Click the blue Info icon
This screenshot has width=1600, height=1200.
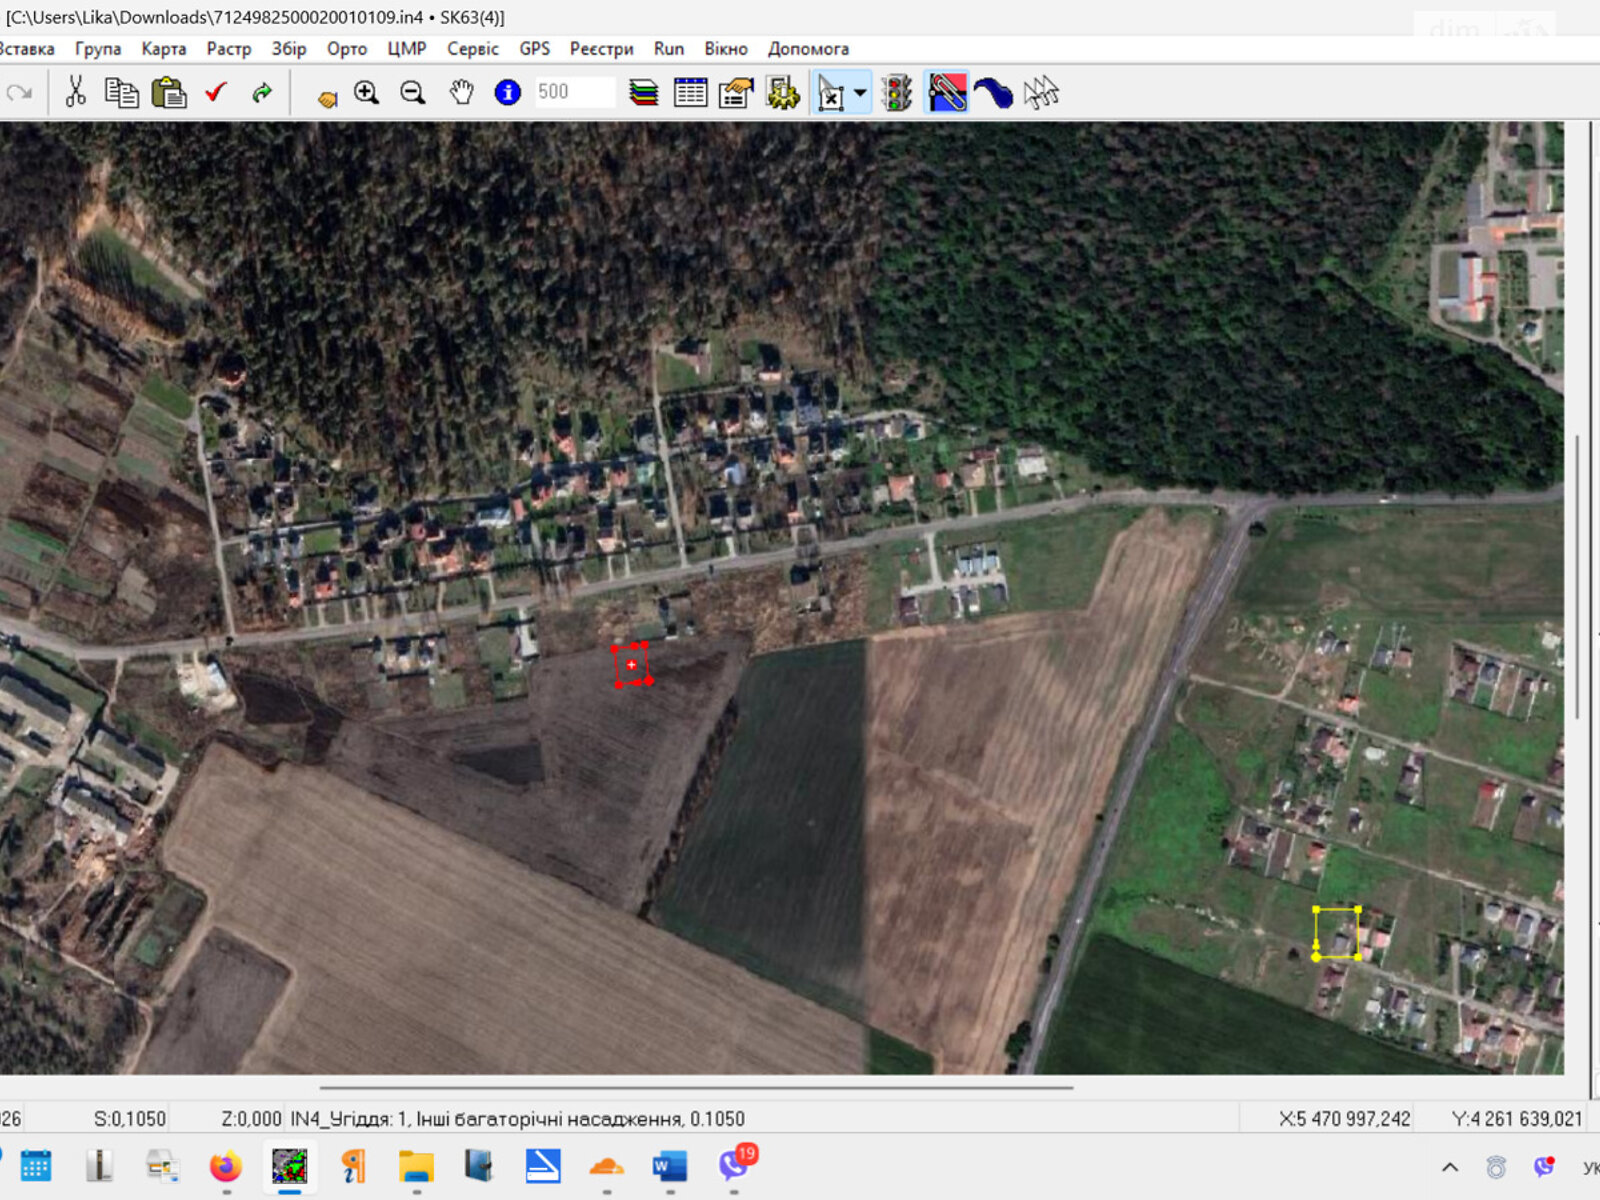[507, 93]
